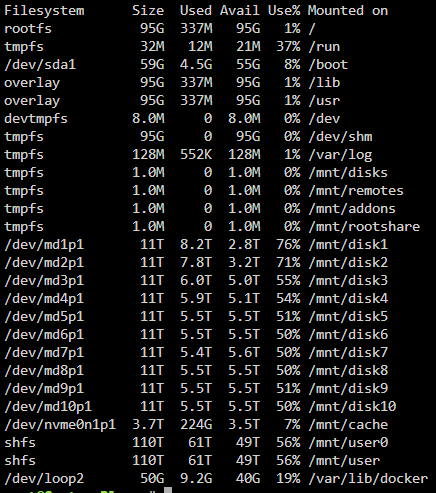Click the terminal cursor at the prompt
Viewport: 436px width, 493px height.
[168, 490]
